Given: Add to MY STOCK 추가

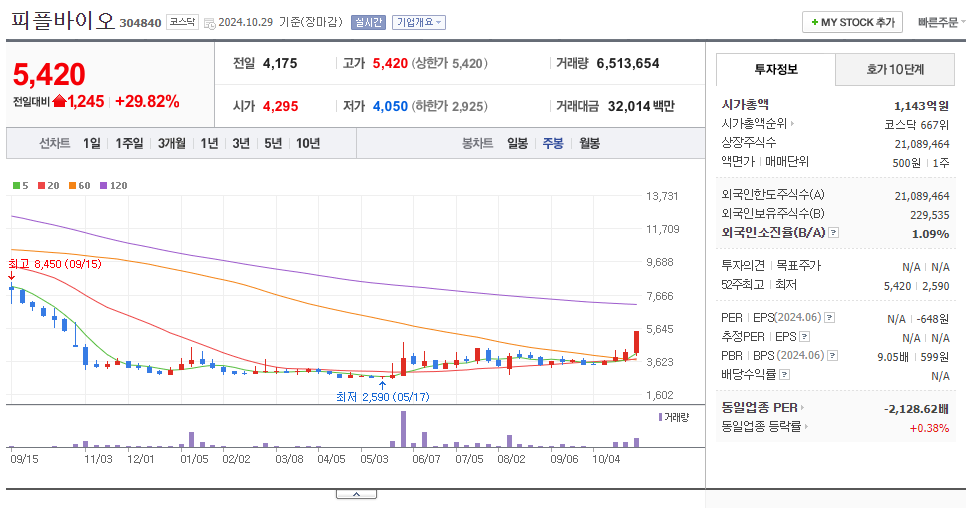Looking at the screenshot, I should click(852, 22).
